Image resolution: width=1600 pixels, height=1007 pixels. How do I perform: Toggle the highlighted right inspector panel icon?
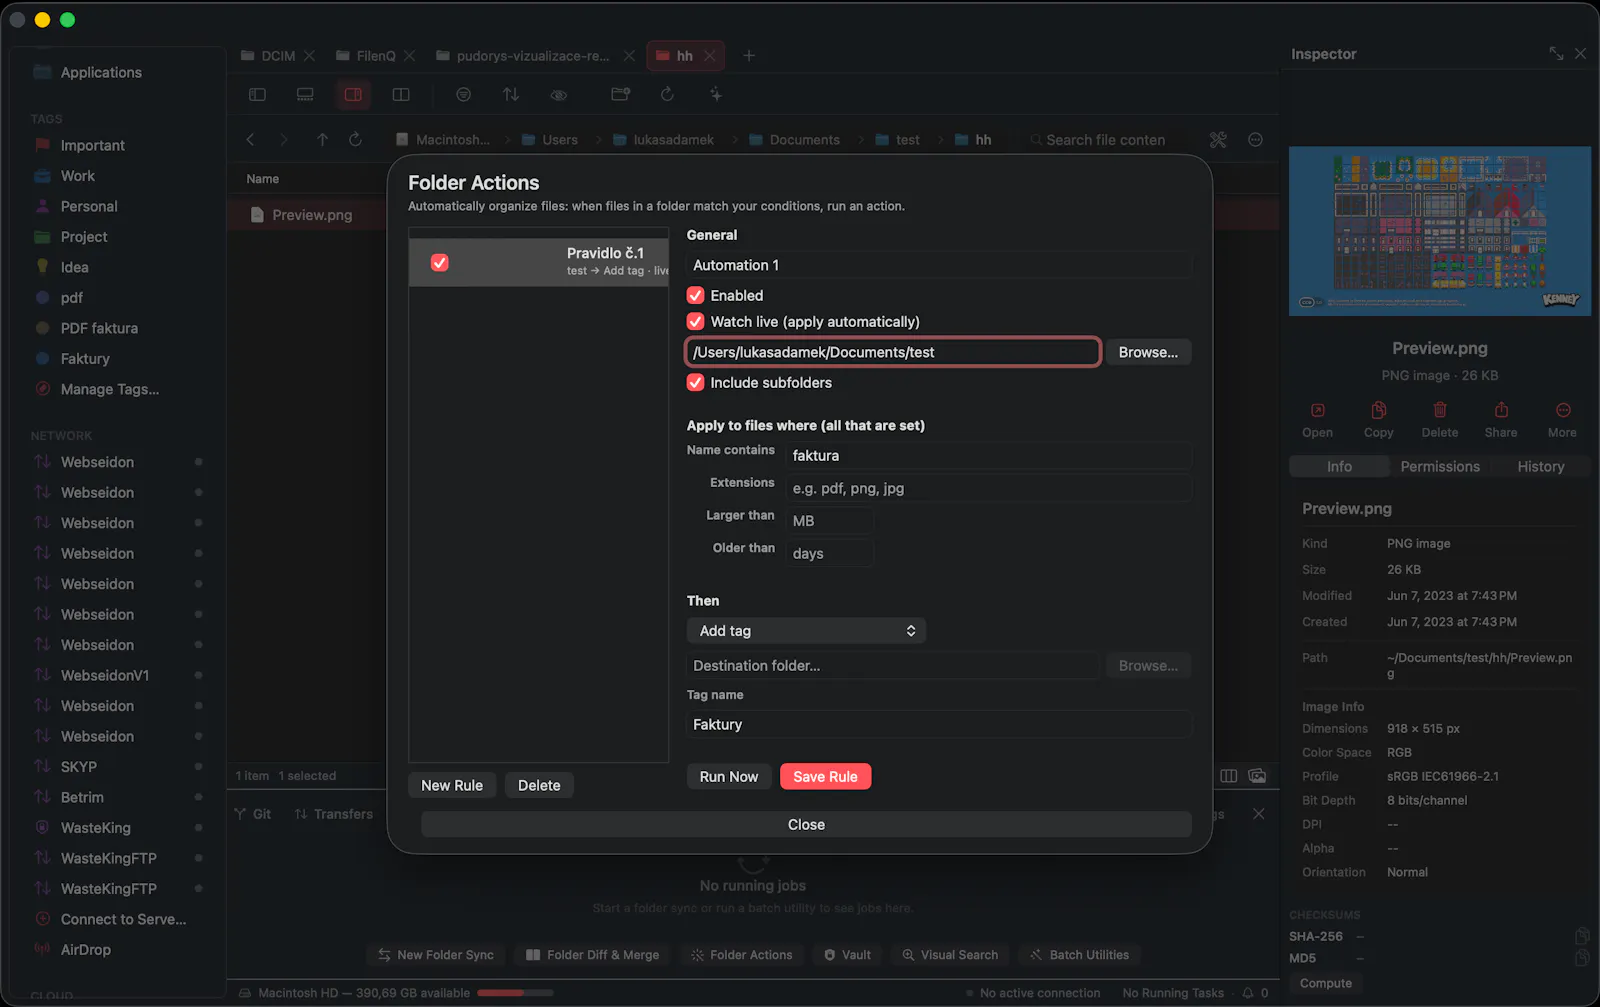353,94
